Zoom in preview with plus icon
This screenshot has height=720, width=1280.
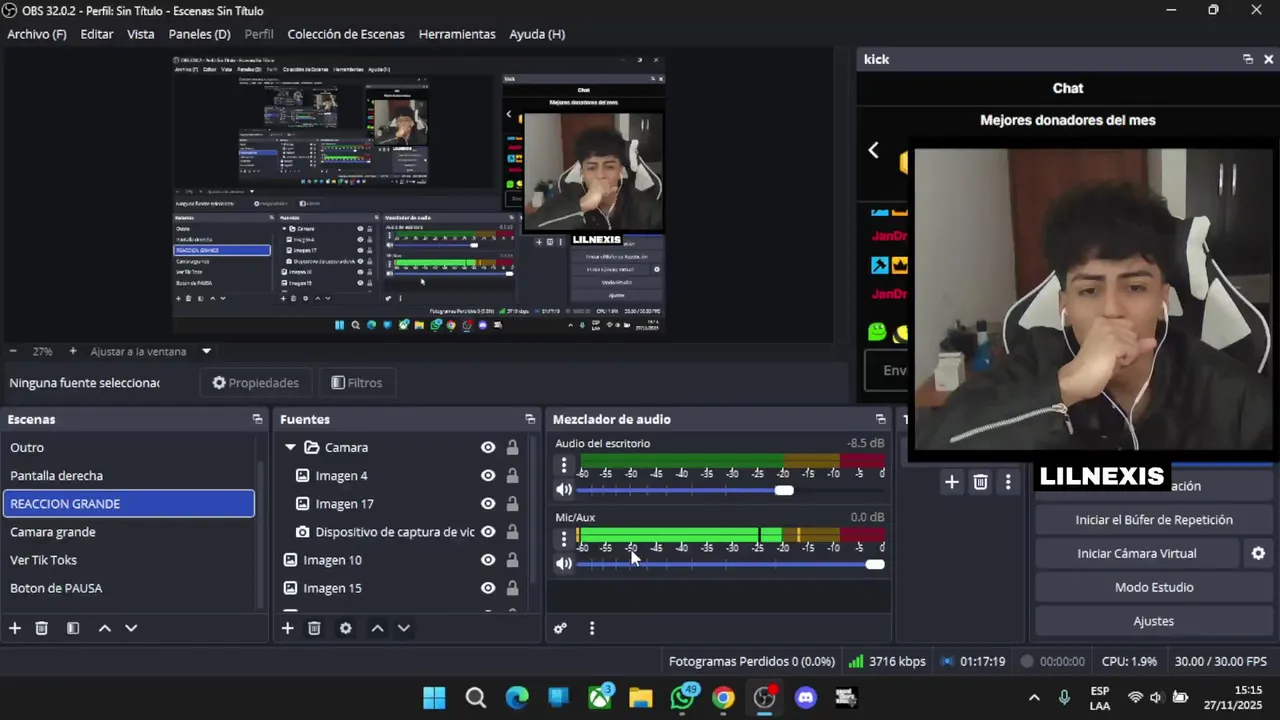[72, 351]
